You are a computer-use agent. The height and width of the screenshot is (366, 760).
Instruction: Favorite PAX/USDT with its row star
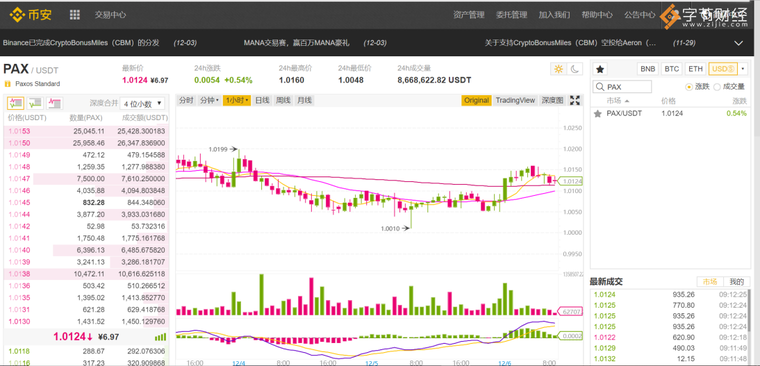[599, 113]
